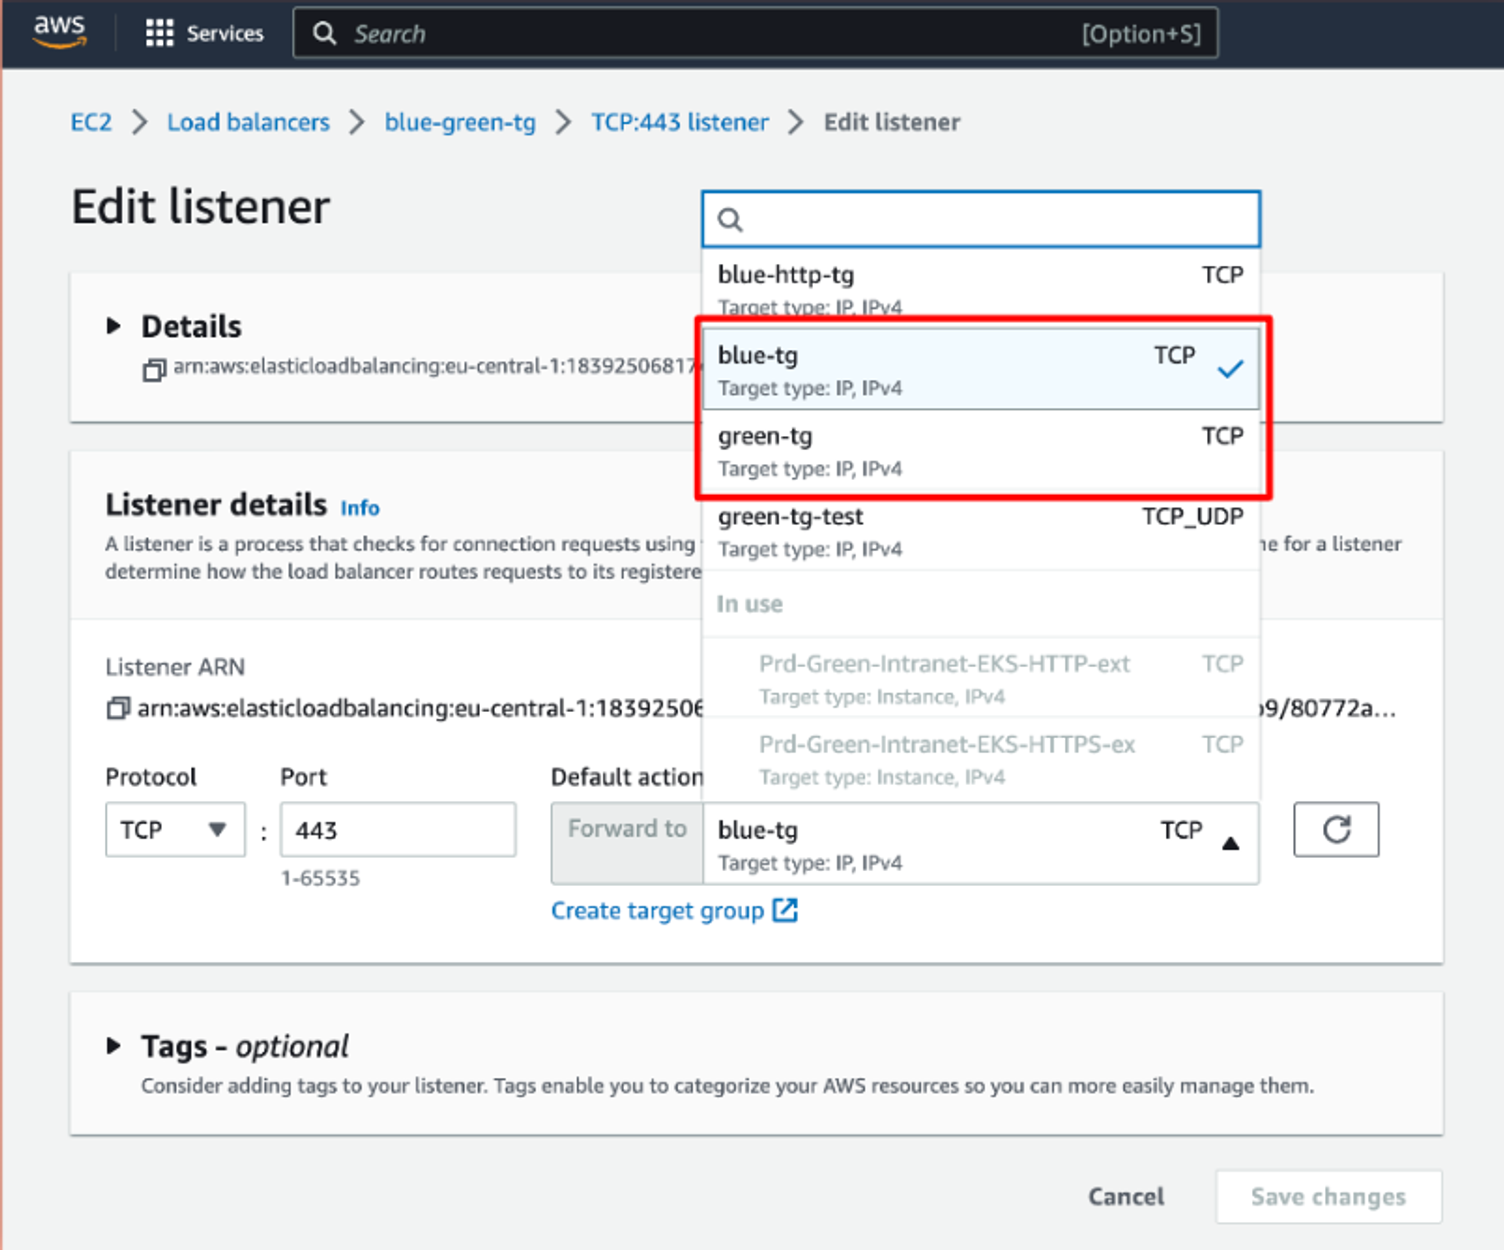The width and height of the screenshot is (1504, 1250).
Task: Open blue-green-tg breadcrumb link
Action: [x=460, y=122]
